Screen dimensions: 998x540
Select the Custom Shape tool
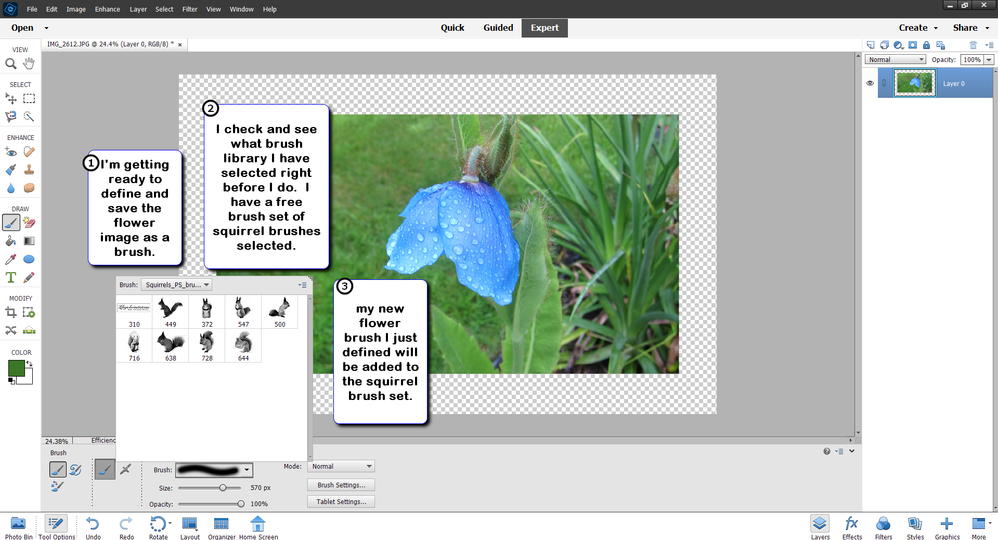[x=29, y=259]
